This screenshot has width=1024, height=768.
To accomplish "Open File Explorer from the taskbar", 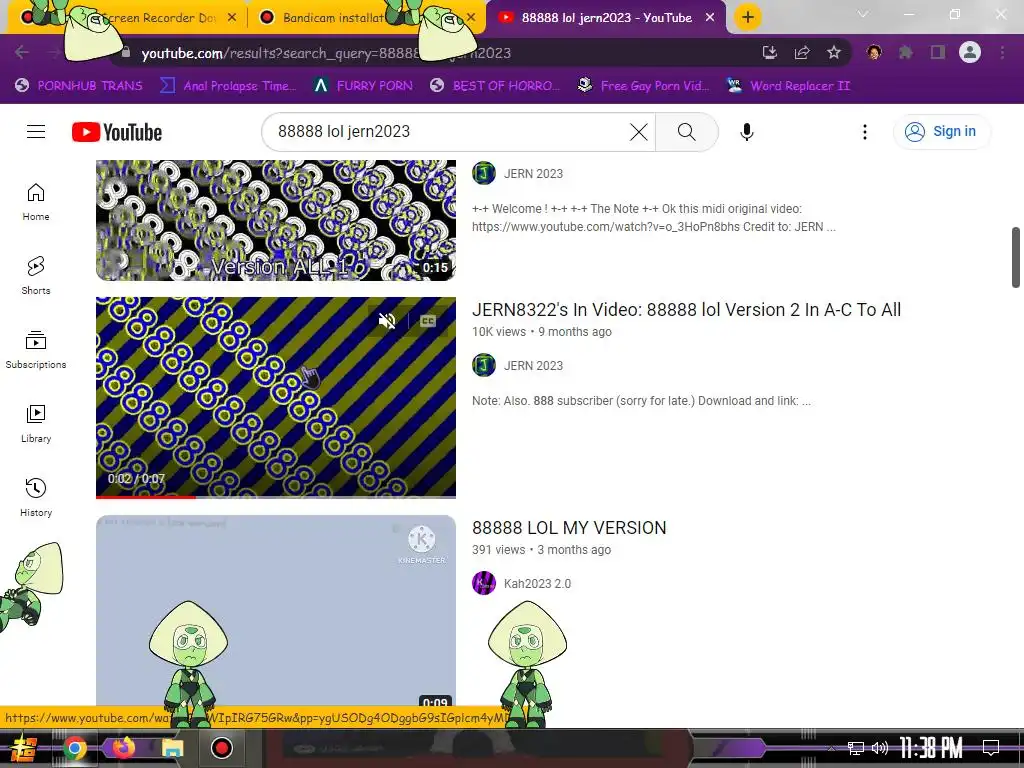I will tap(172, 748).
